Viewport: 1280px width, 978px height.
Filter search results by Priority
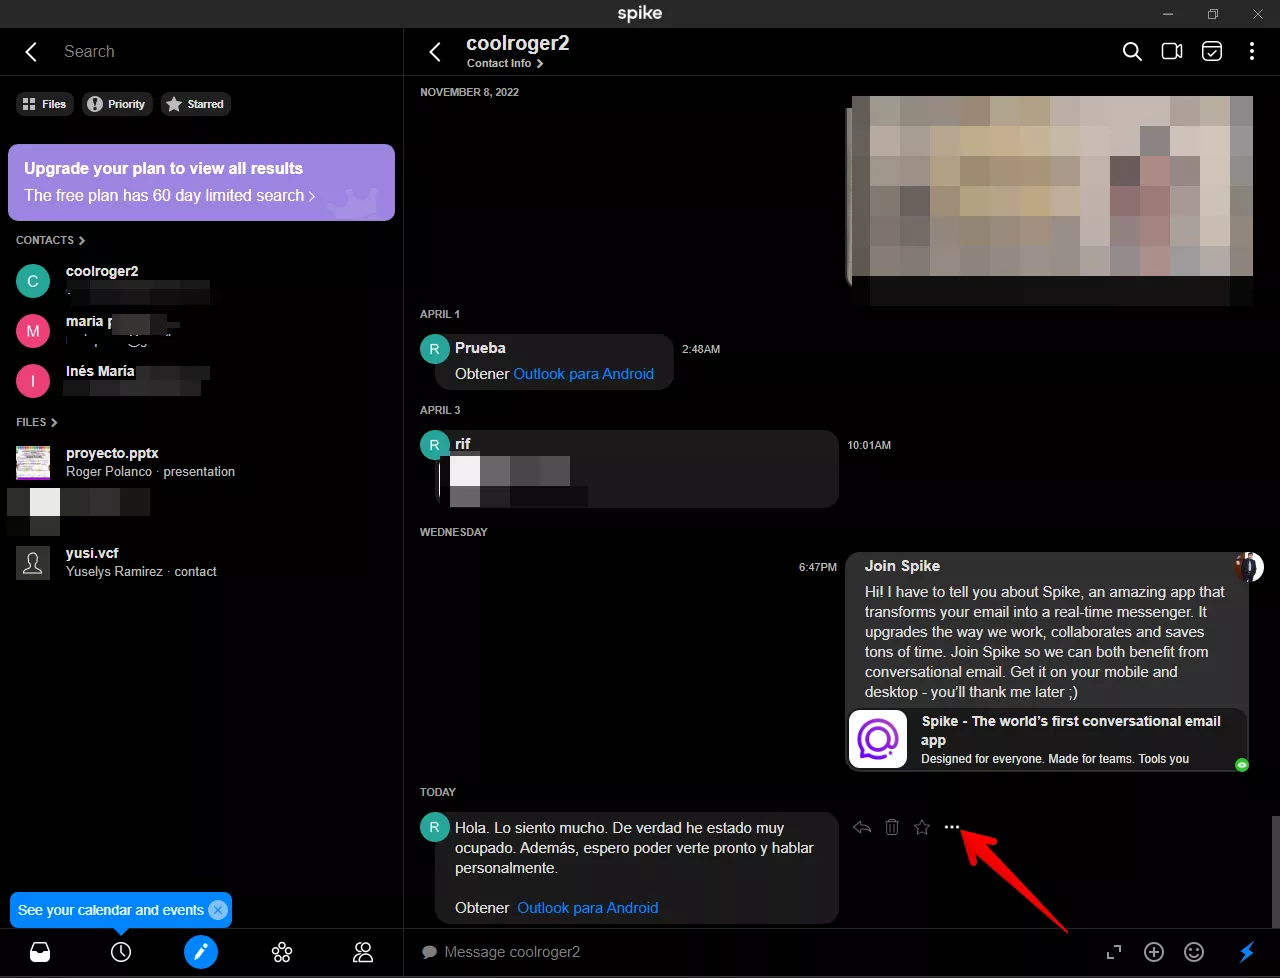[x=117, y=104]
